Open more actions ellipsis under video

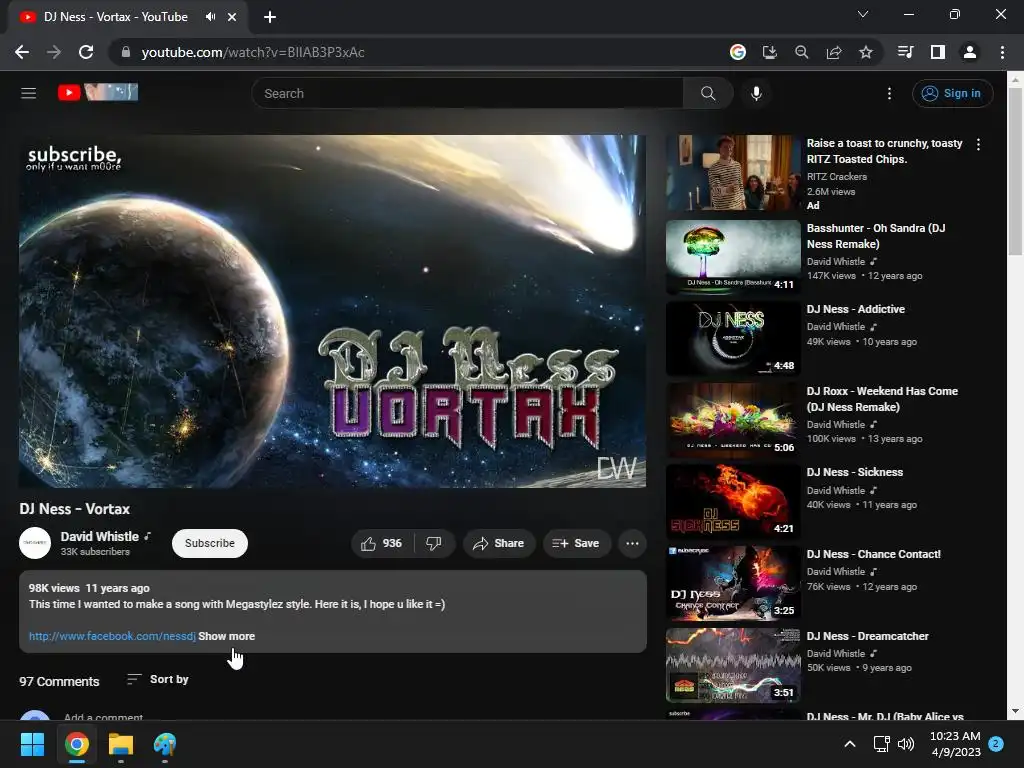click(x=632, y=543)
